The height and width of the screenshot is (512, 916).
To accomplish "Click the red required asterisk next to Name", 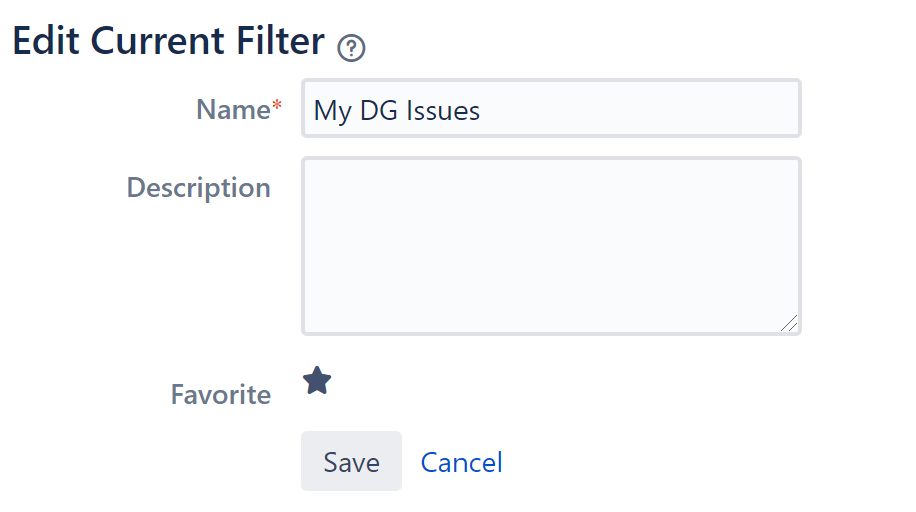I will click(277, 105).
